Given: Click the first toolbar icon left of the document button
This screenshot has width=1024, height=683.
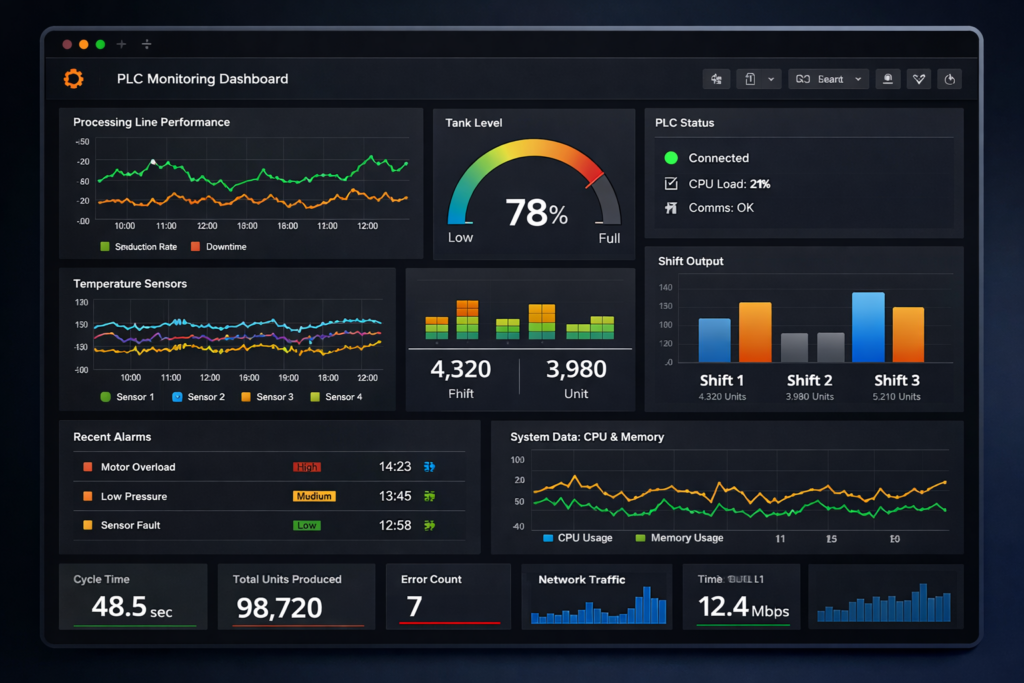Looking at the screenshot, I should pos(716,79).
